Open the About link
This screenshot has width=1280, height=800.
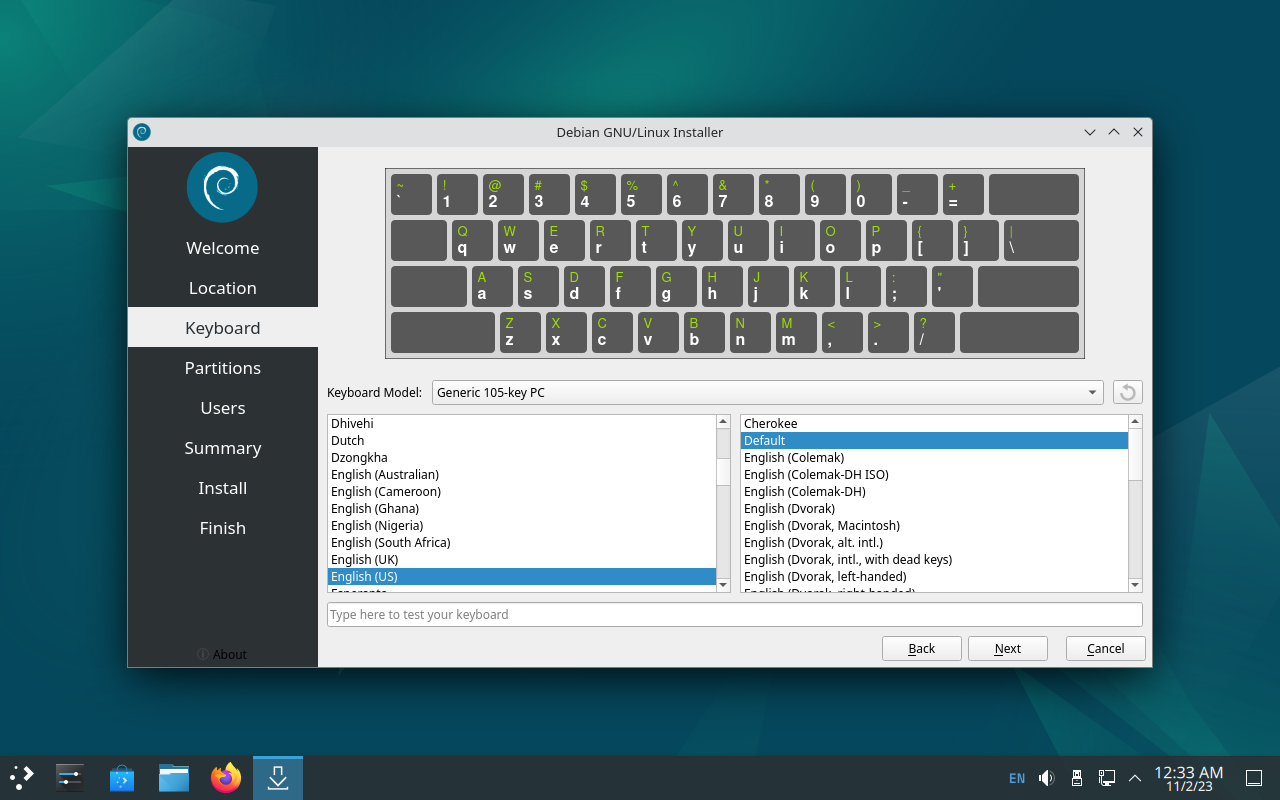[222, 654]
